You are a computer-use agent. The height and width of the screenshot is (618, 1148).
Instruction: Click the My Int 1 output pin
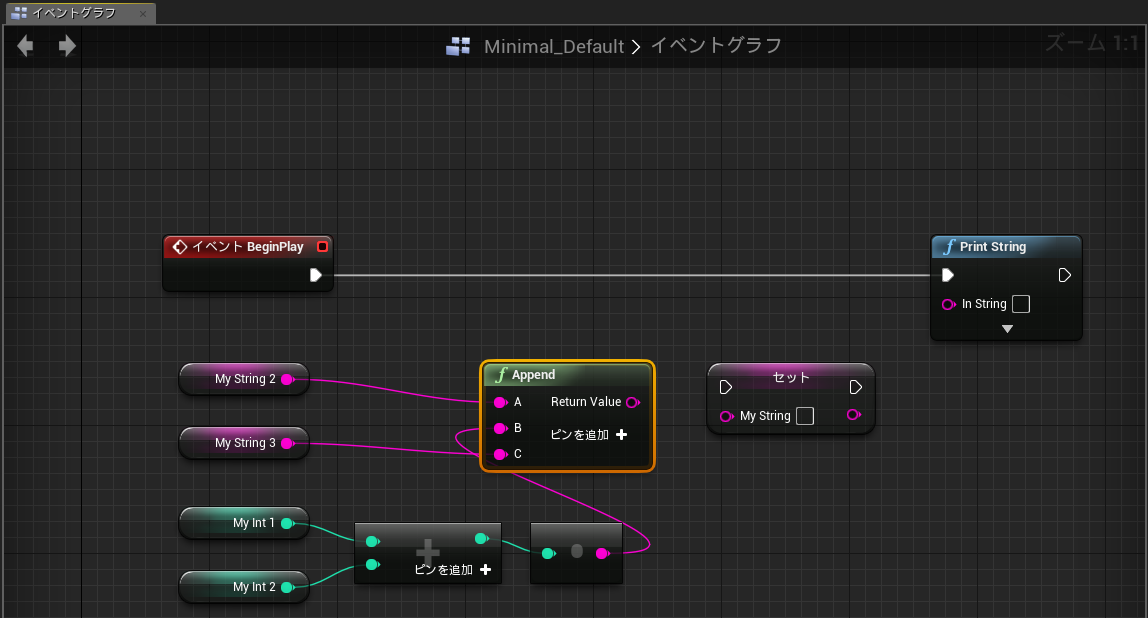tap(288, 523)
